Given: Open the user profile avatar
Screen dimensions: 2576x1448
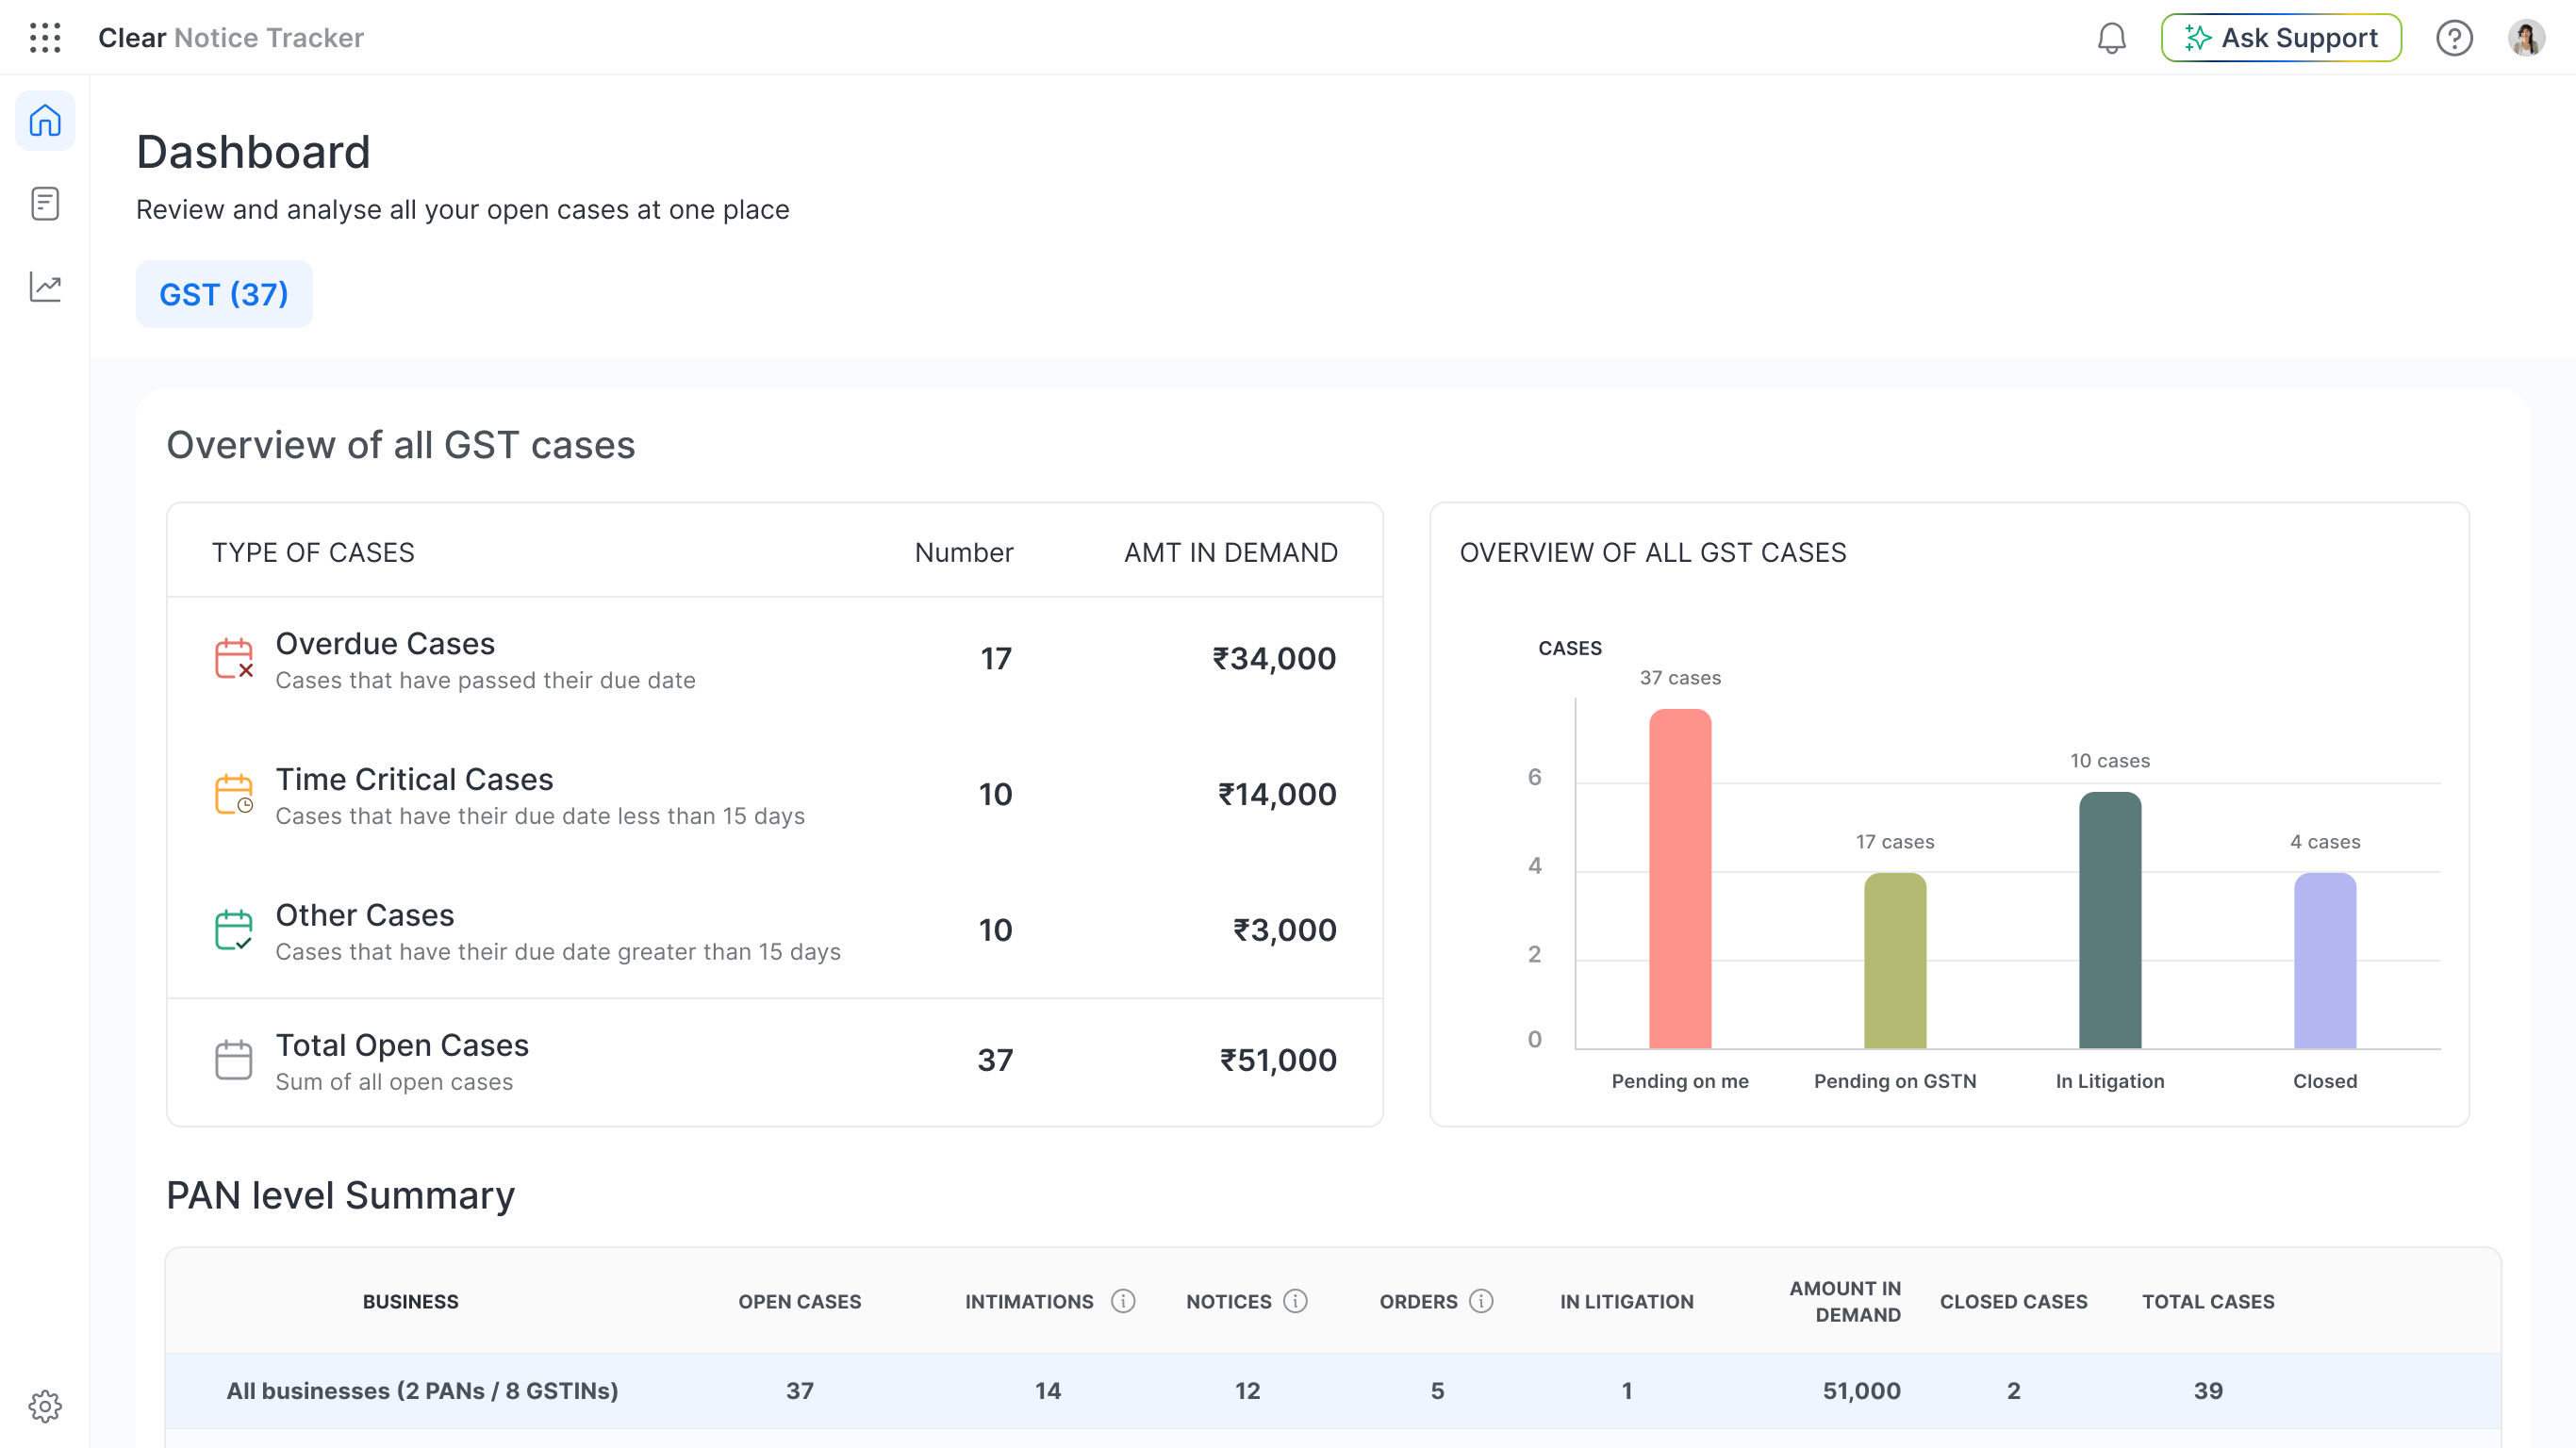Looking at the screenshot, I should pyautogui.click(x=2527, y=38).
